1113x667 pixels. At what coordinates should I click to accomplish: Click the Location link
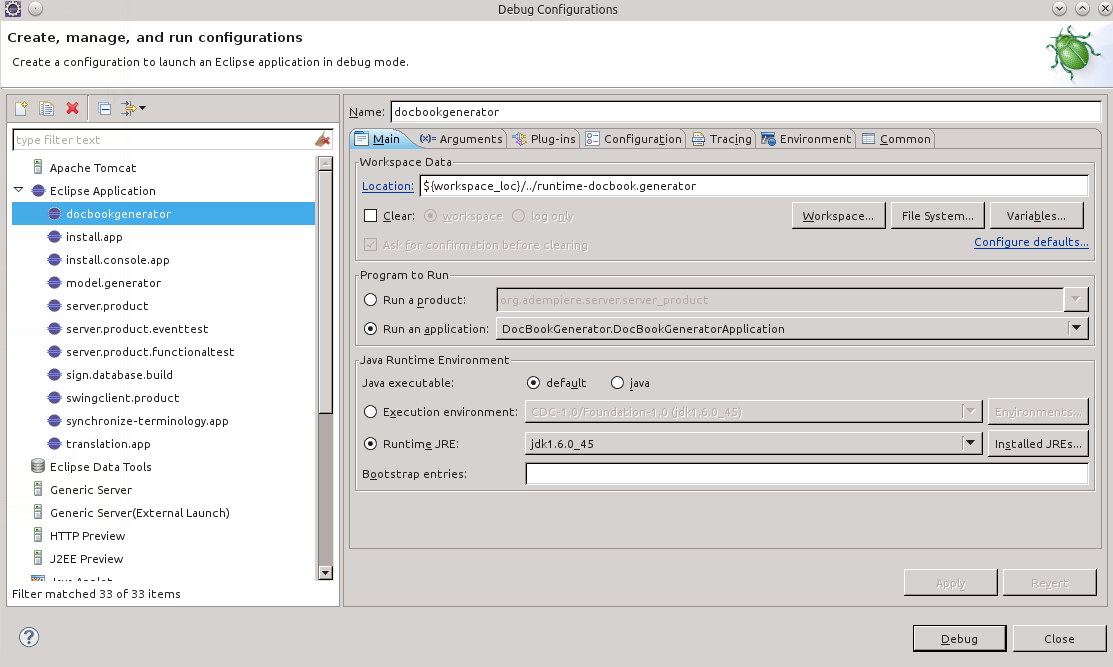point(388,186)
